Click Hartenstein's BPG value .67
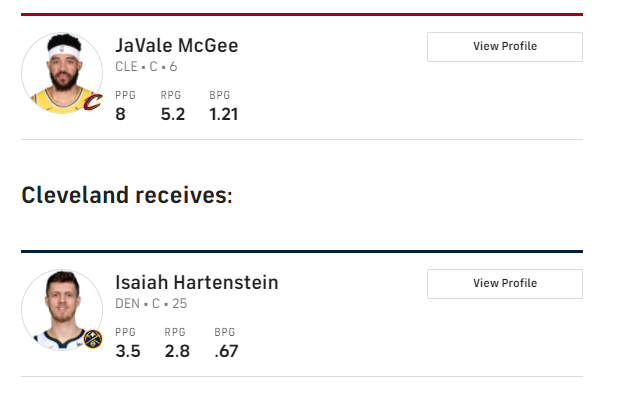The height and width of the screenshot is (399, 622). [x=226, y=351]
